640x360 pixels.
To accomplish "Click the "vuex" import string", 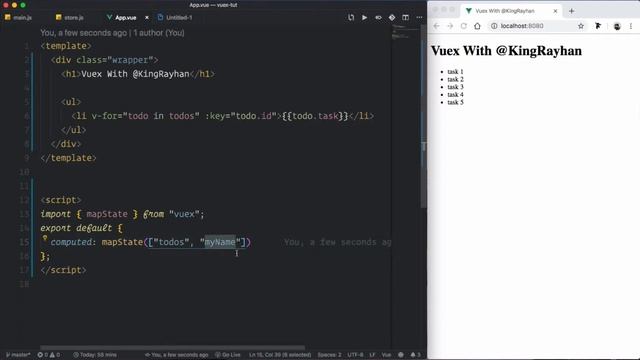I will (184, 214).
